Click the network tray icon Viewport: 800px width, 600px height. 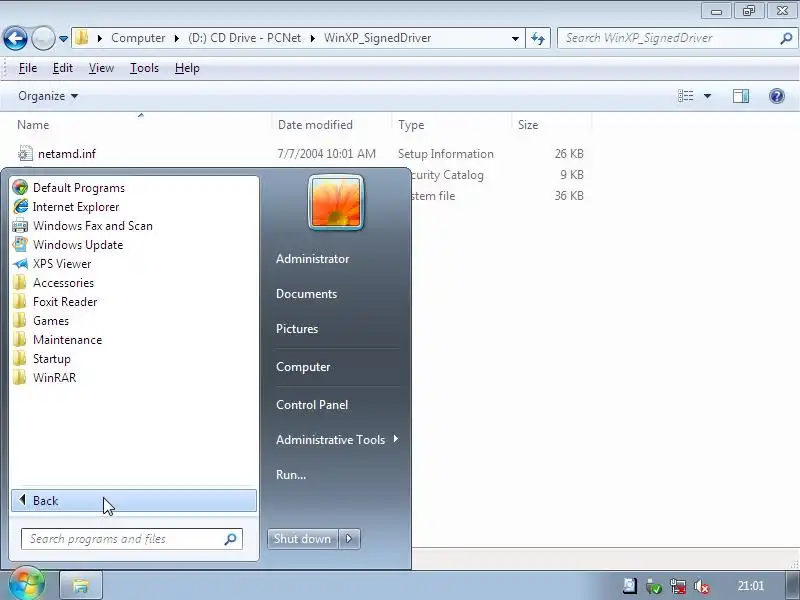click(678, 586)
